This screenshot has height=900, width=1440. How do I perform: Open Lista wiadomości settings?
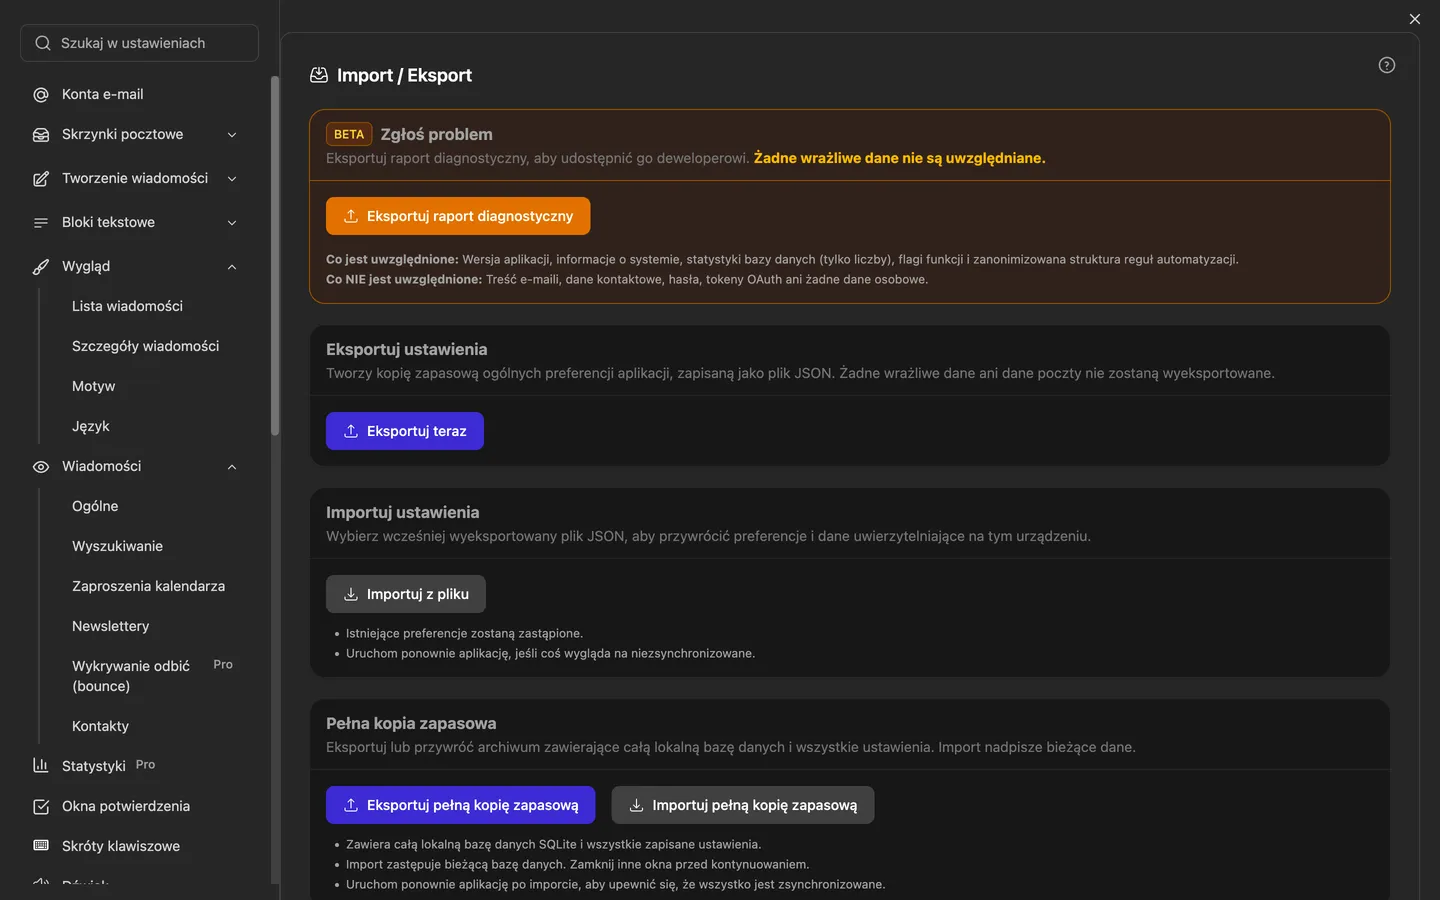click(x=127, y=306)
